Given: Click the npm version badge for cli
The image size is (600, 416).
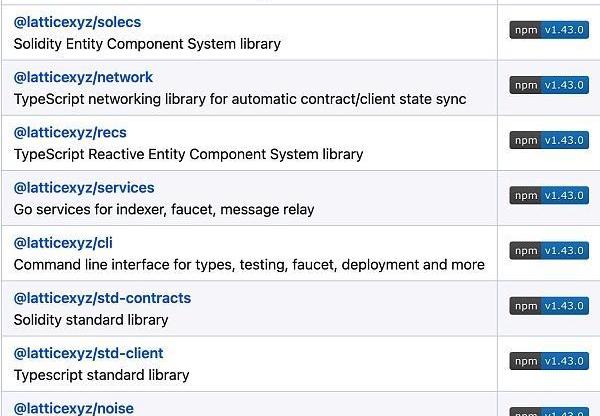Looking at the screenshot, I should [549, 251].
